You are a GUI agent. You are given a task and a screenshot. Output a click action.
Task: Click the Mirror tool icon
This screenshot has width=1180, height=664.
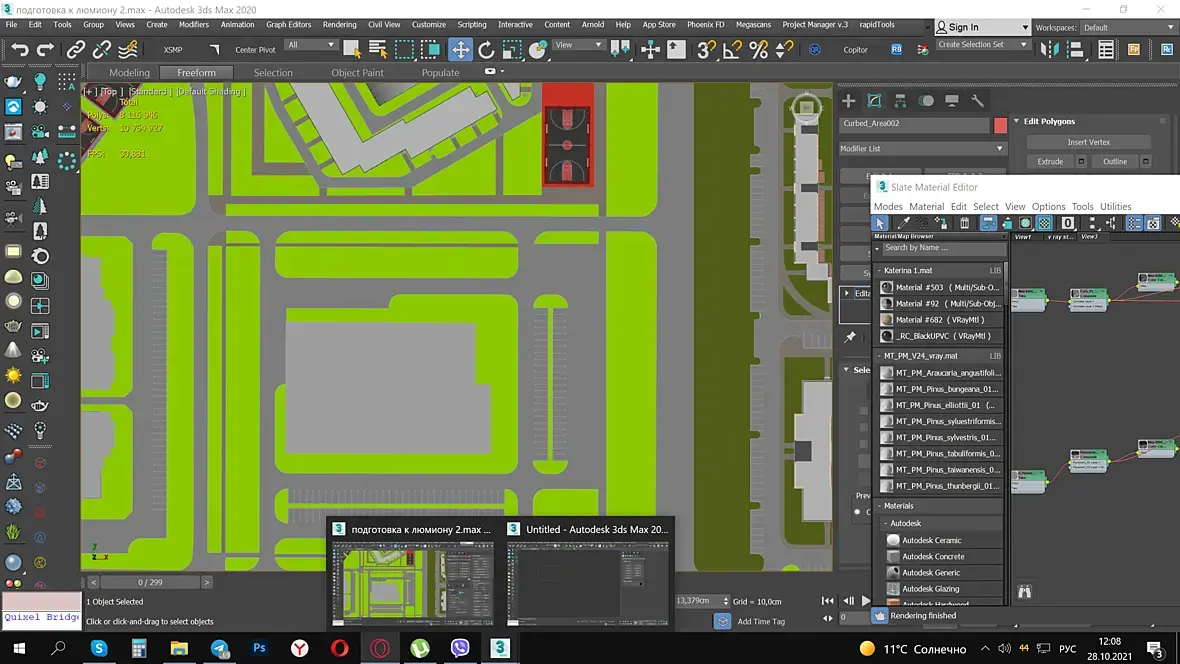1048,49
